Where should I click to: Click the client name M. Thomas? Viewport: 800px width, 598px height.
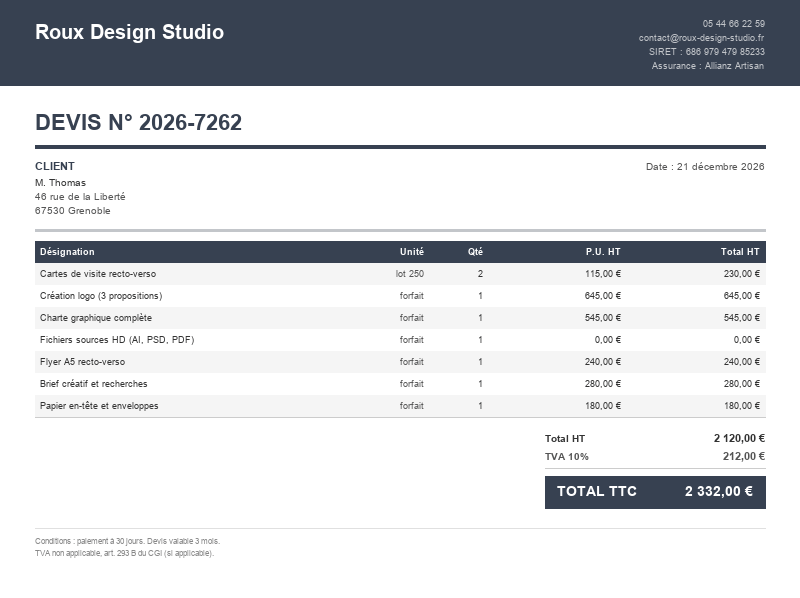60,183
